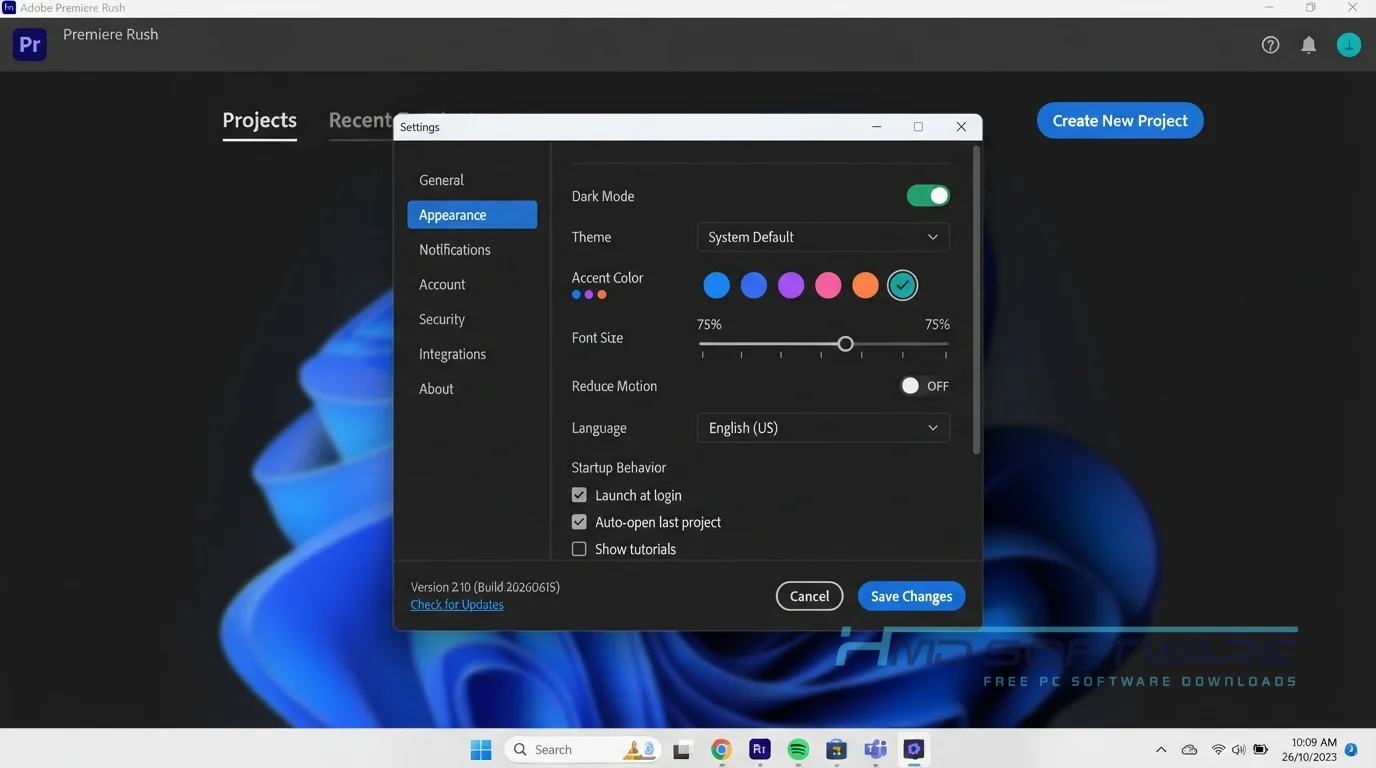Save Changes in Settings
This screenshot has width=1376, height=768.
click(x=911, y=596)
